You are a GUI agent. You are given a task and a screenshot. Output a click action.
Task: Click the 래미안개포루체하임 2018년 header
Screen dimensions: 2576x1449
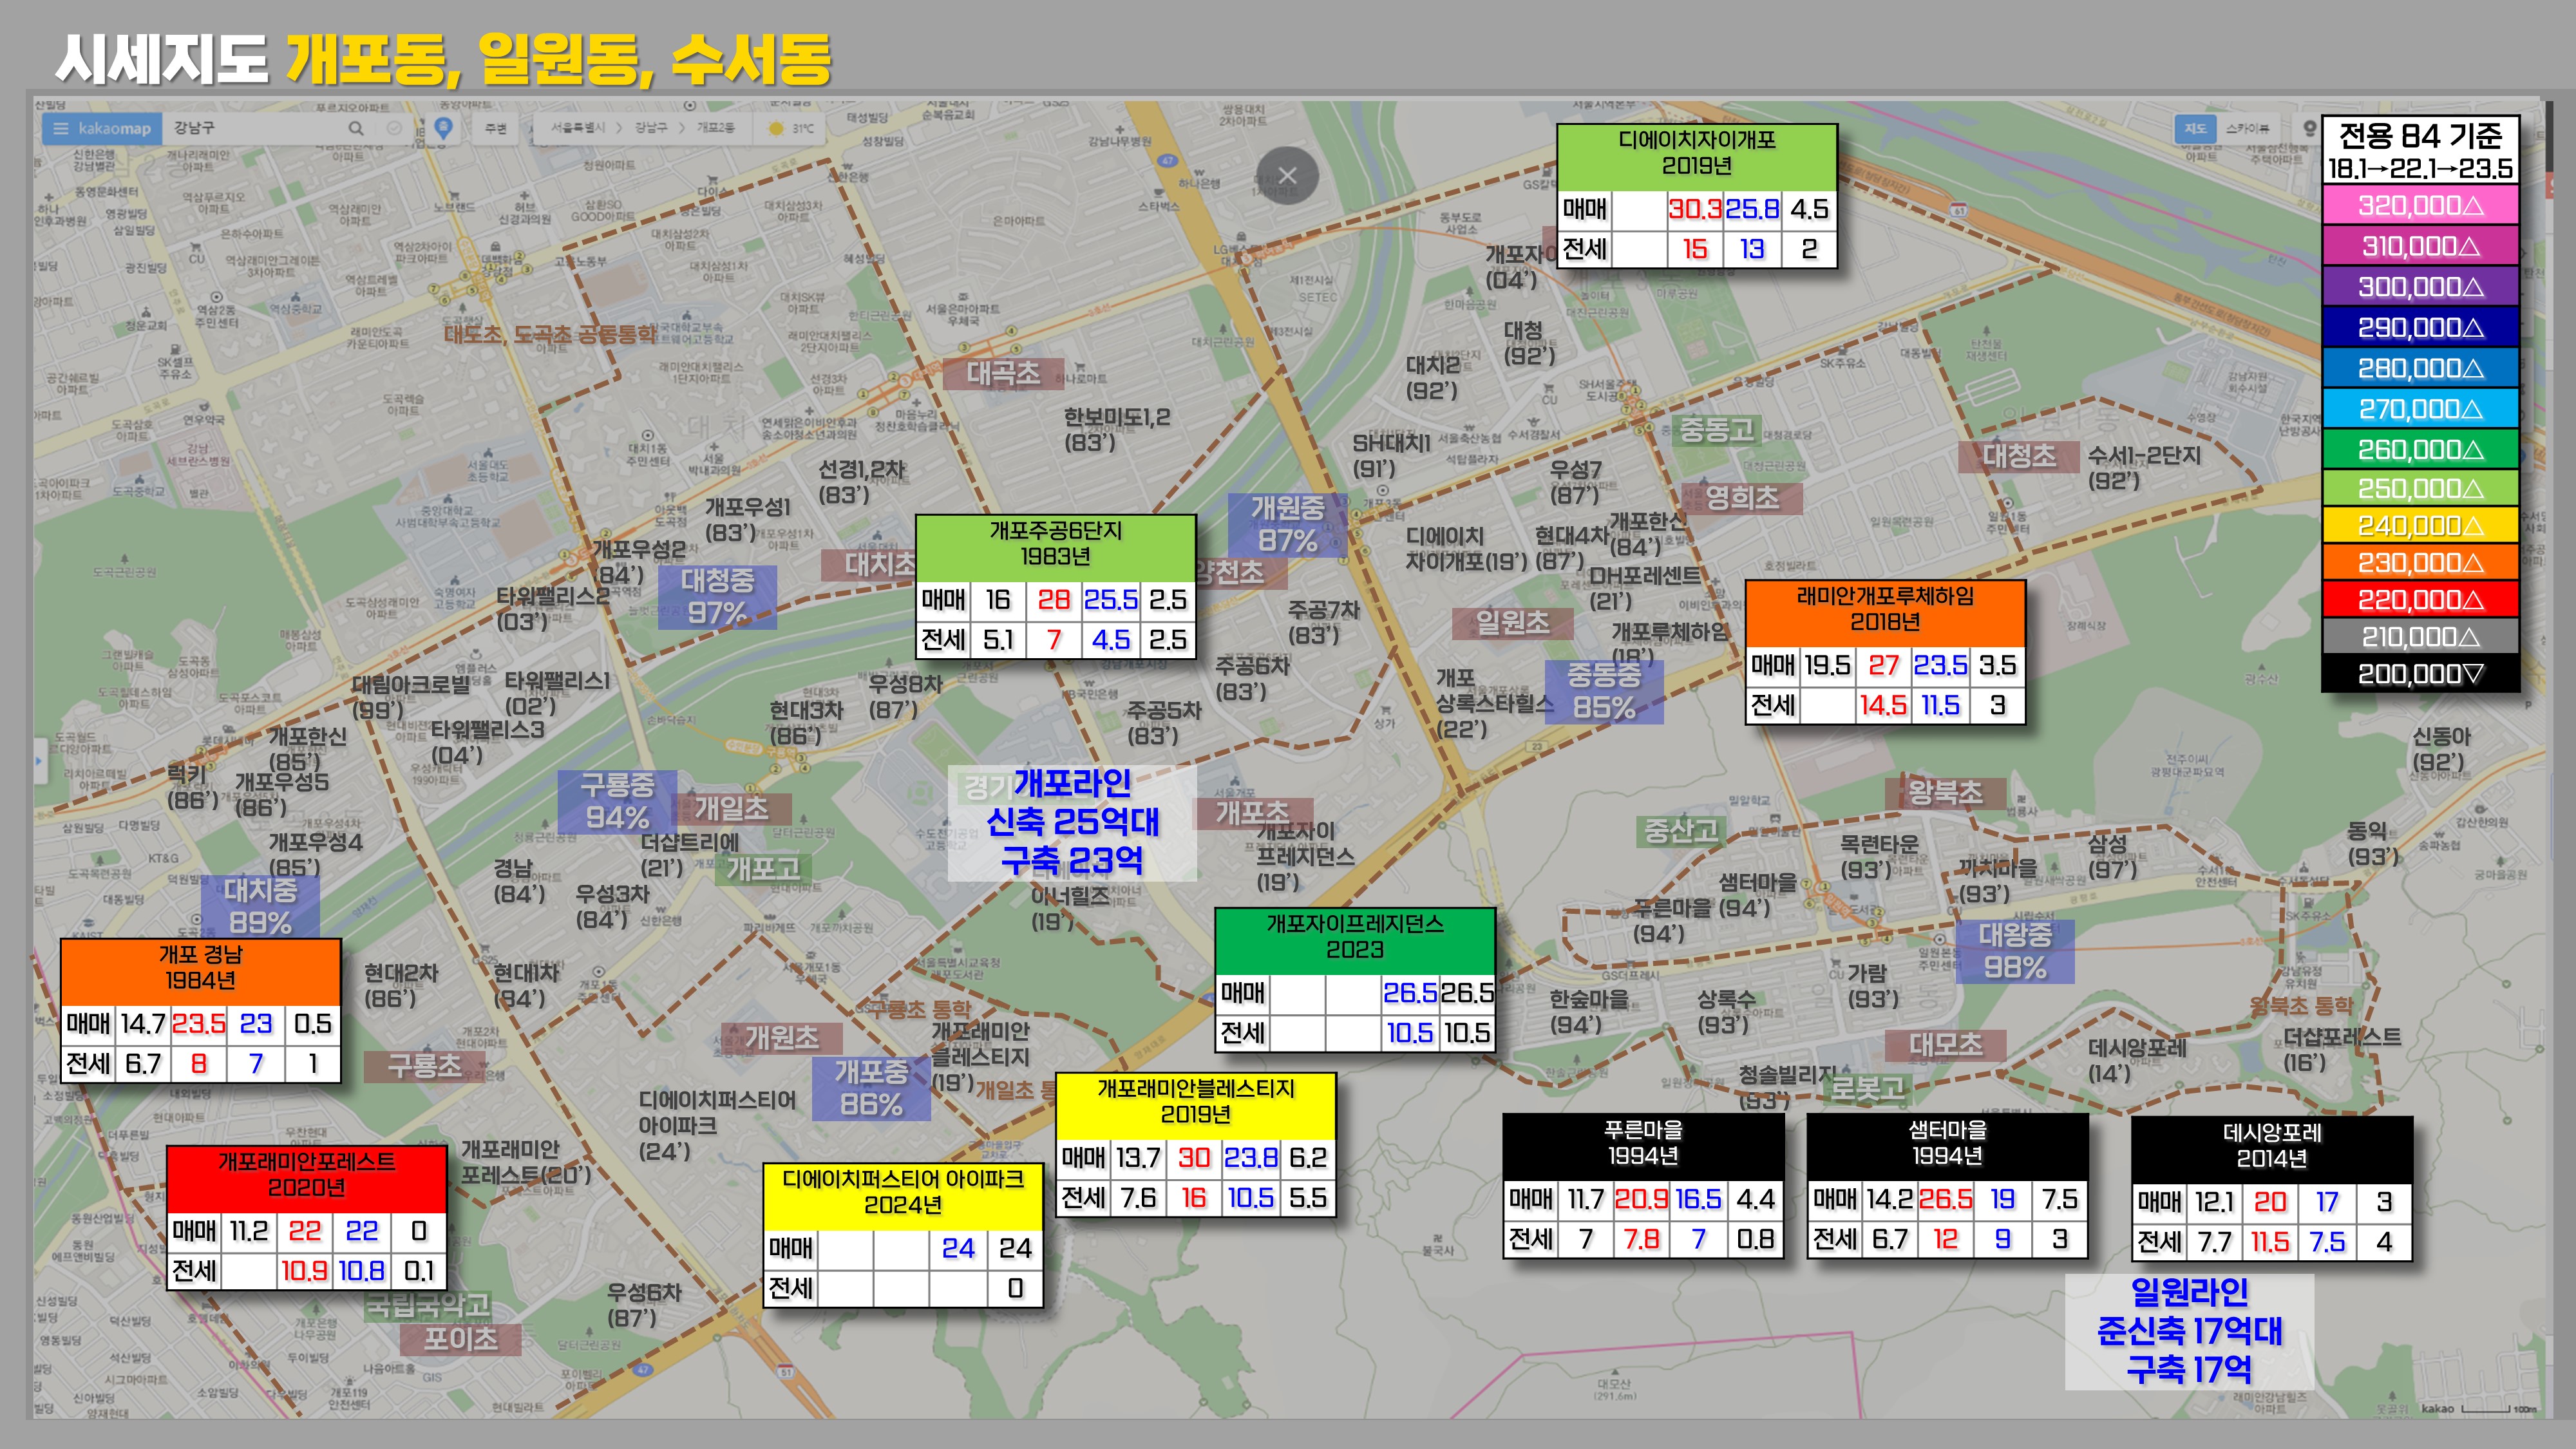click(x=1884, y=608)
